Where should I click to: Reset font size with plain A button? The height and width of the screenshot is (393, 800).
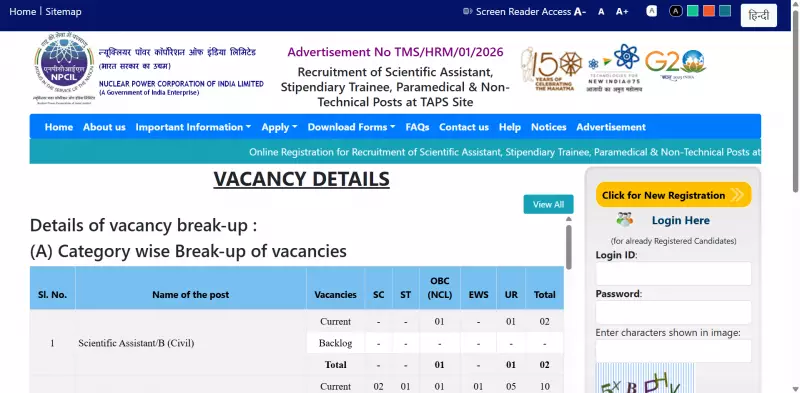[x=601, y=12]
